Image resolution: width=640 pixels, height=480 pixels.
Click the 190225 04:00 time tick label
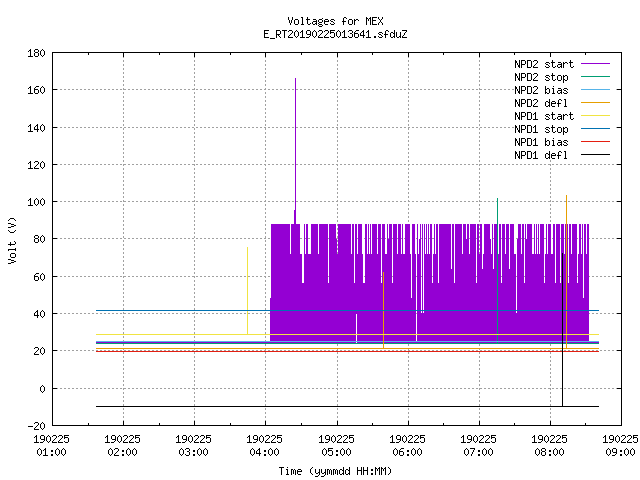click(x=264, y=446)
